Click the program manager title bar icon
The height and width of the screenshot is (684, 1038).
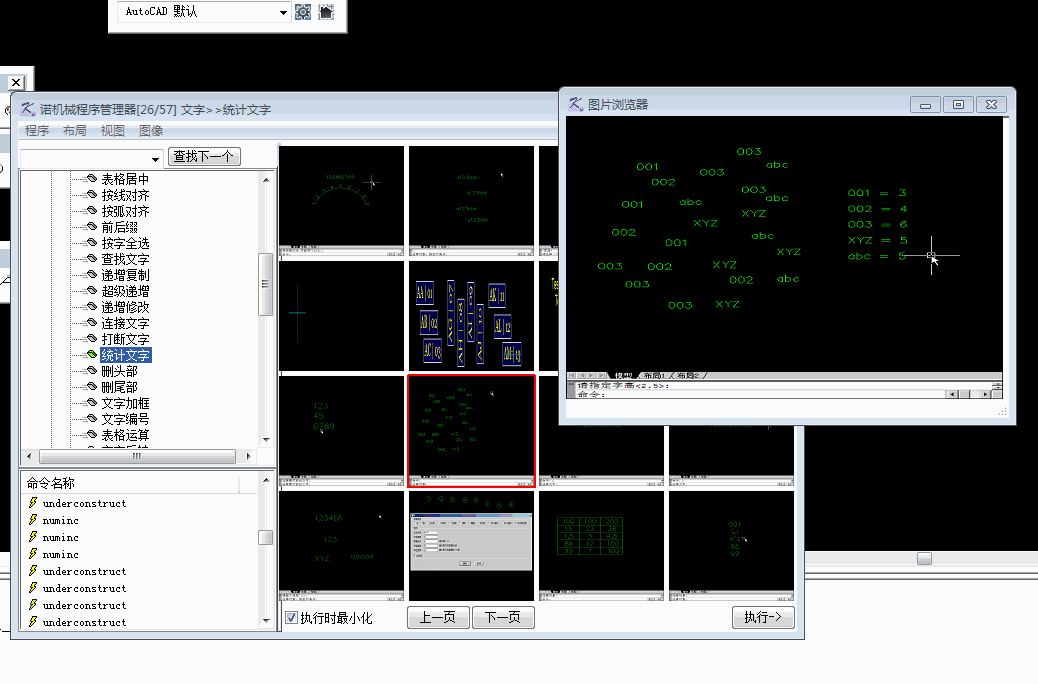(28, 109)
